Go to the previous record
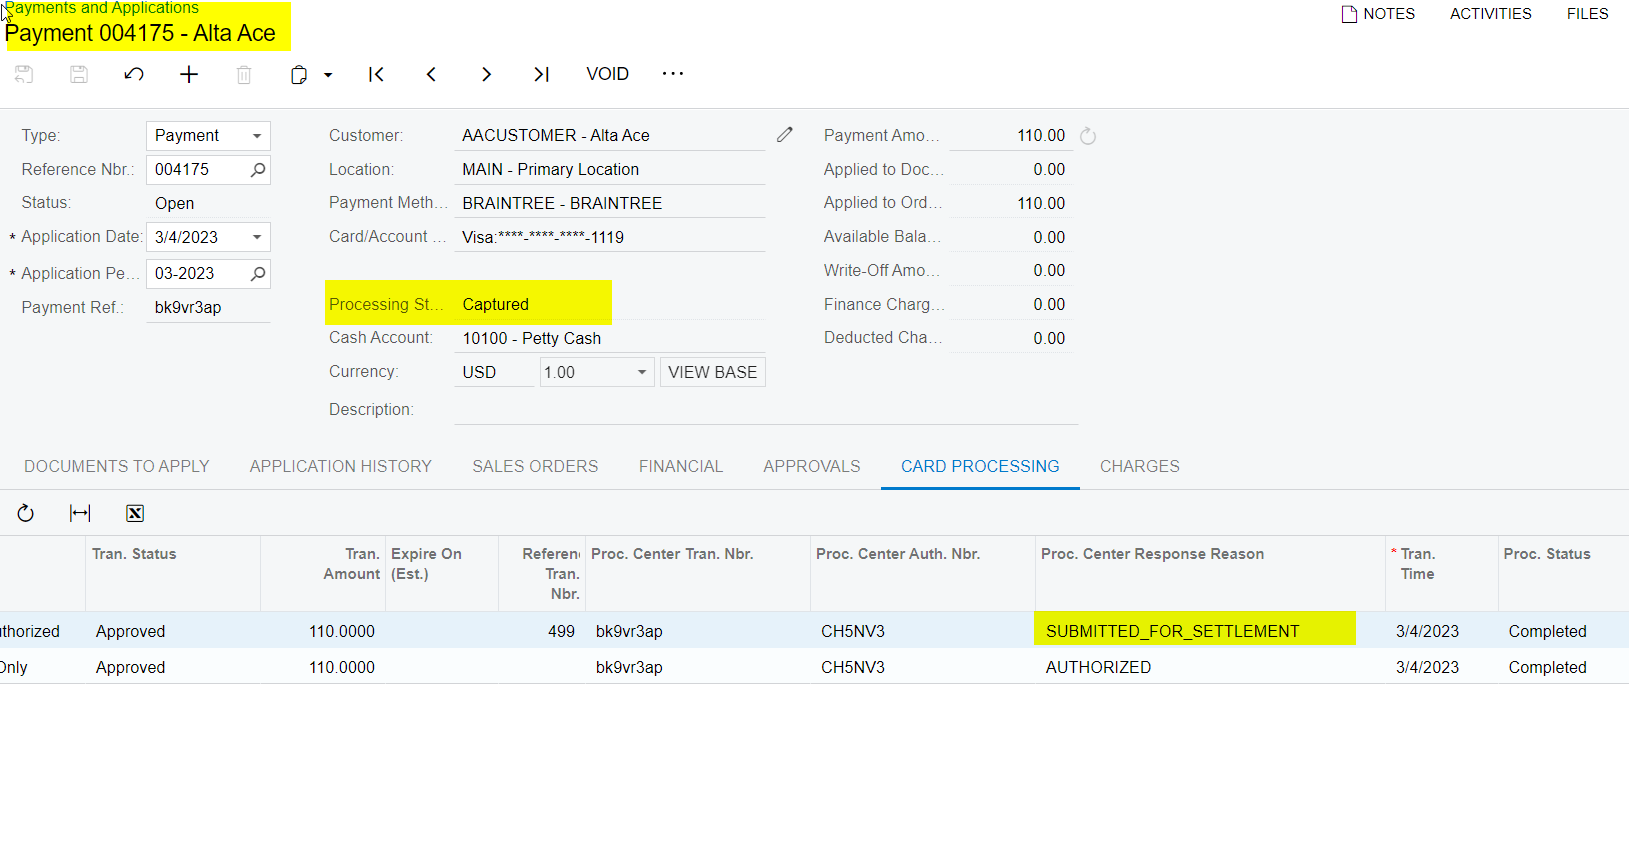 click(x=431, y=74)
